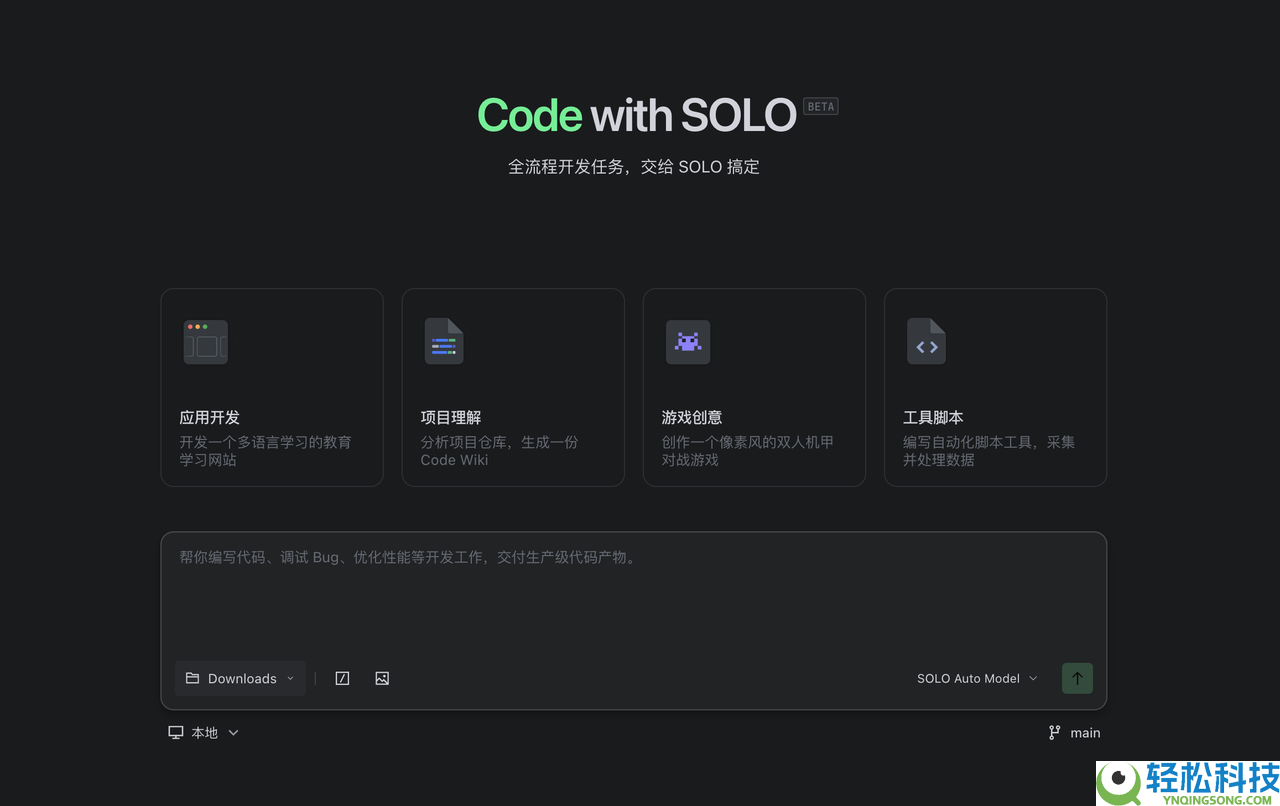Open the 本地 environment dropdown
The image size is (1280, 806).
(233, 732)
